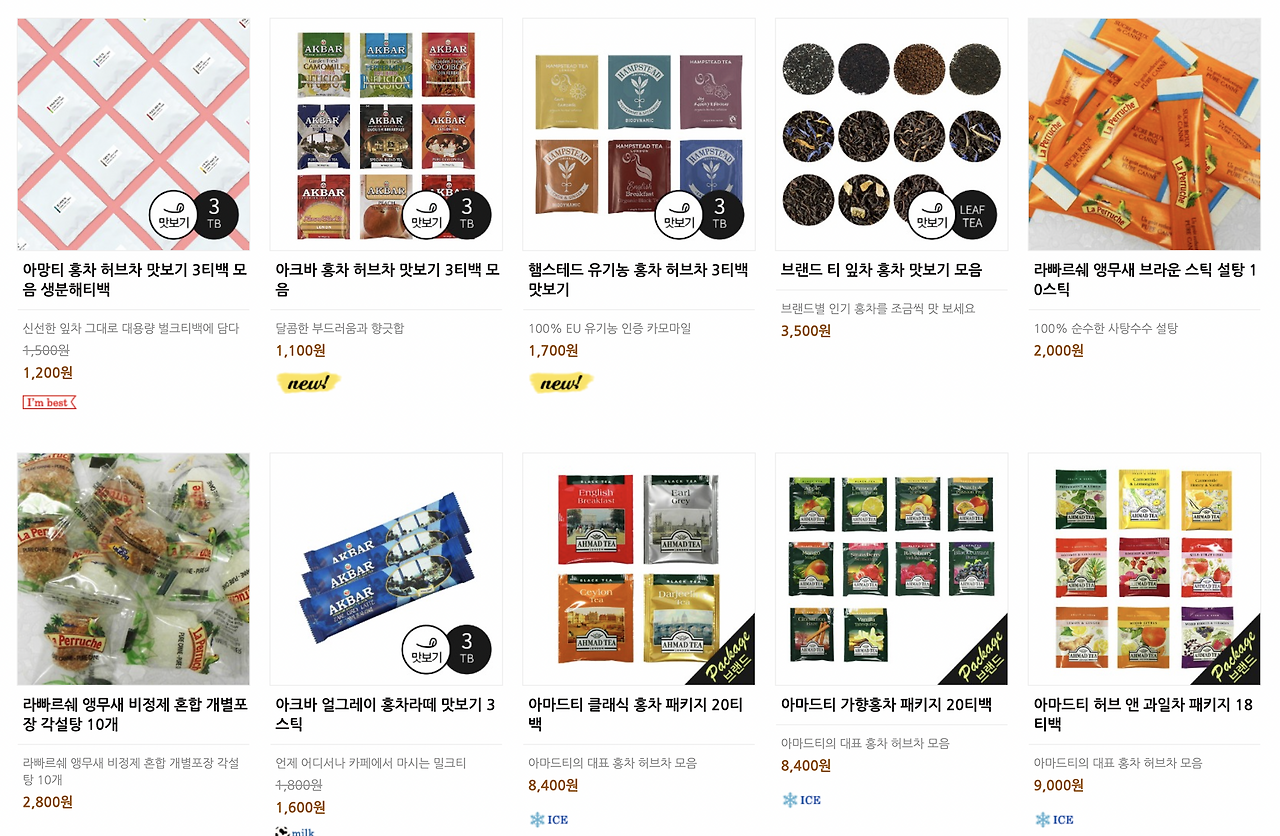Viewport: 1280px width, 836px height.
Task: Open 아크바 홍차 허브차 맛보기 3티백 모음 title
Action: pos(387,280)
